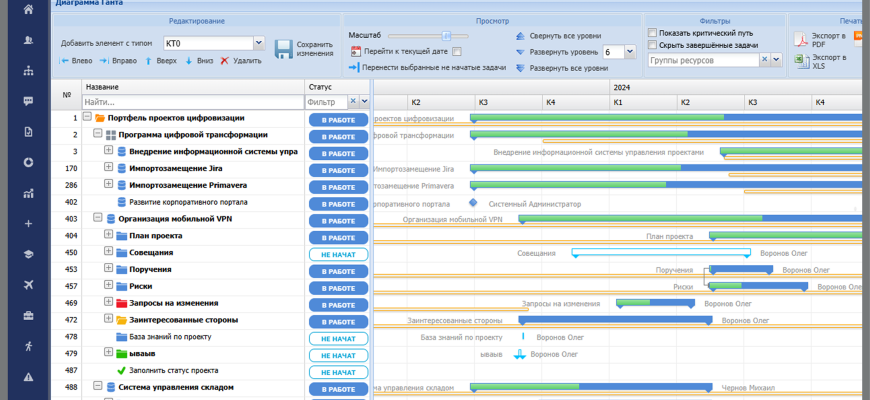The image size is (870, 400).
Task: Click the Export to PDF icon
Action: (802, 40)
